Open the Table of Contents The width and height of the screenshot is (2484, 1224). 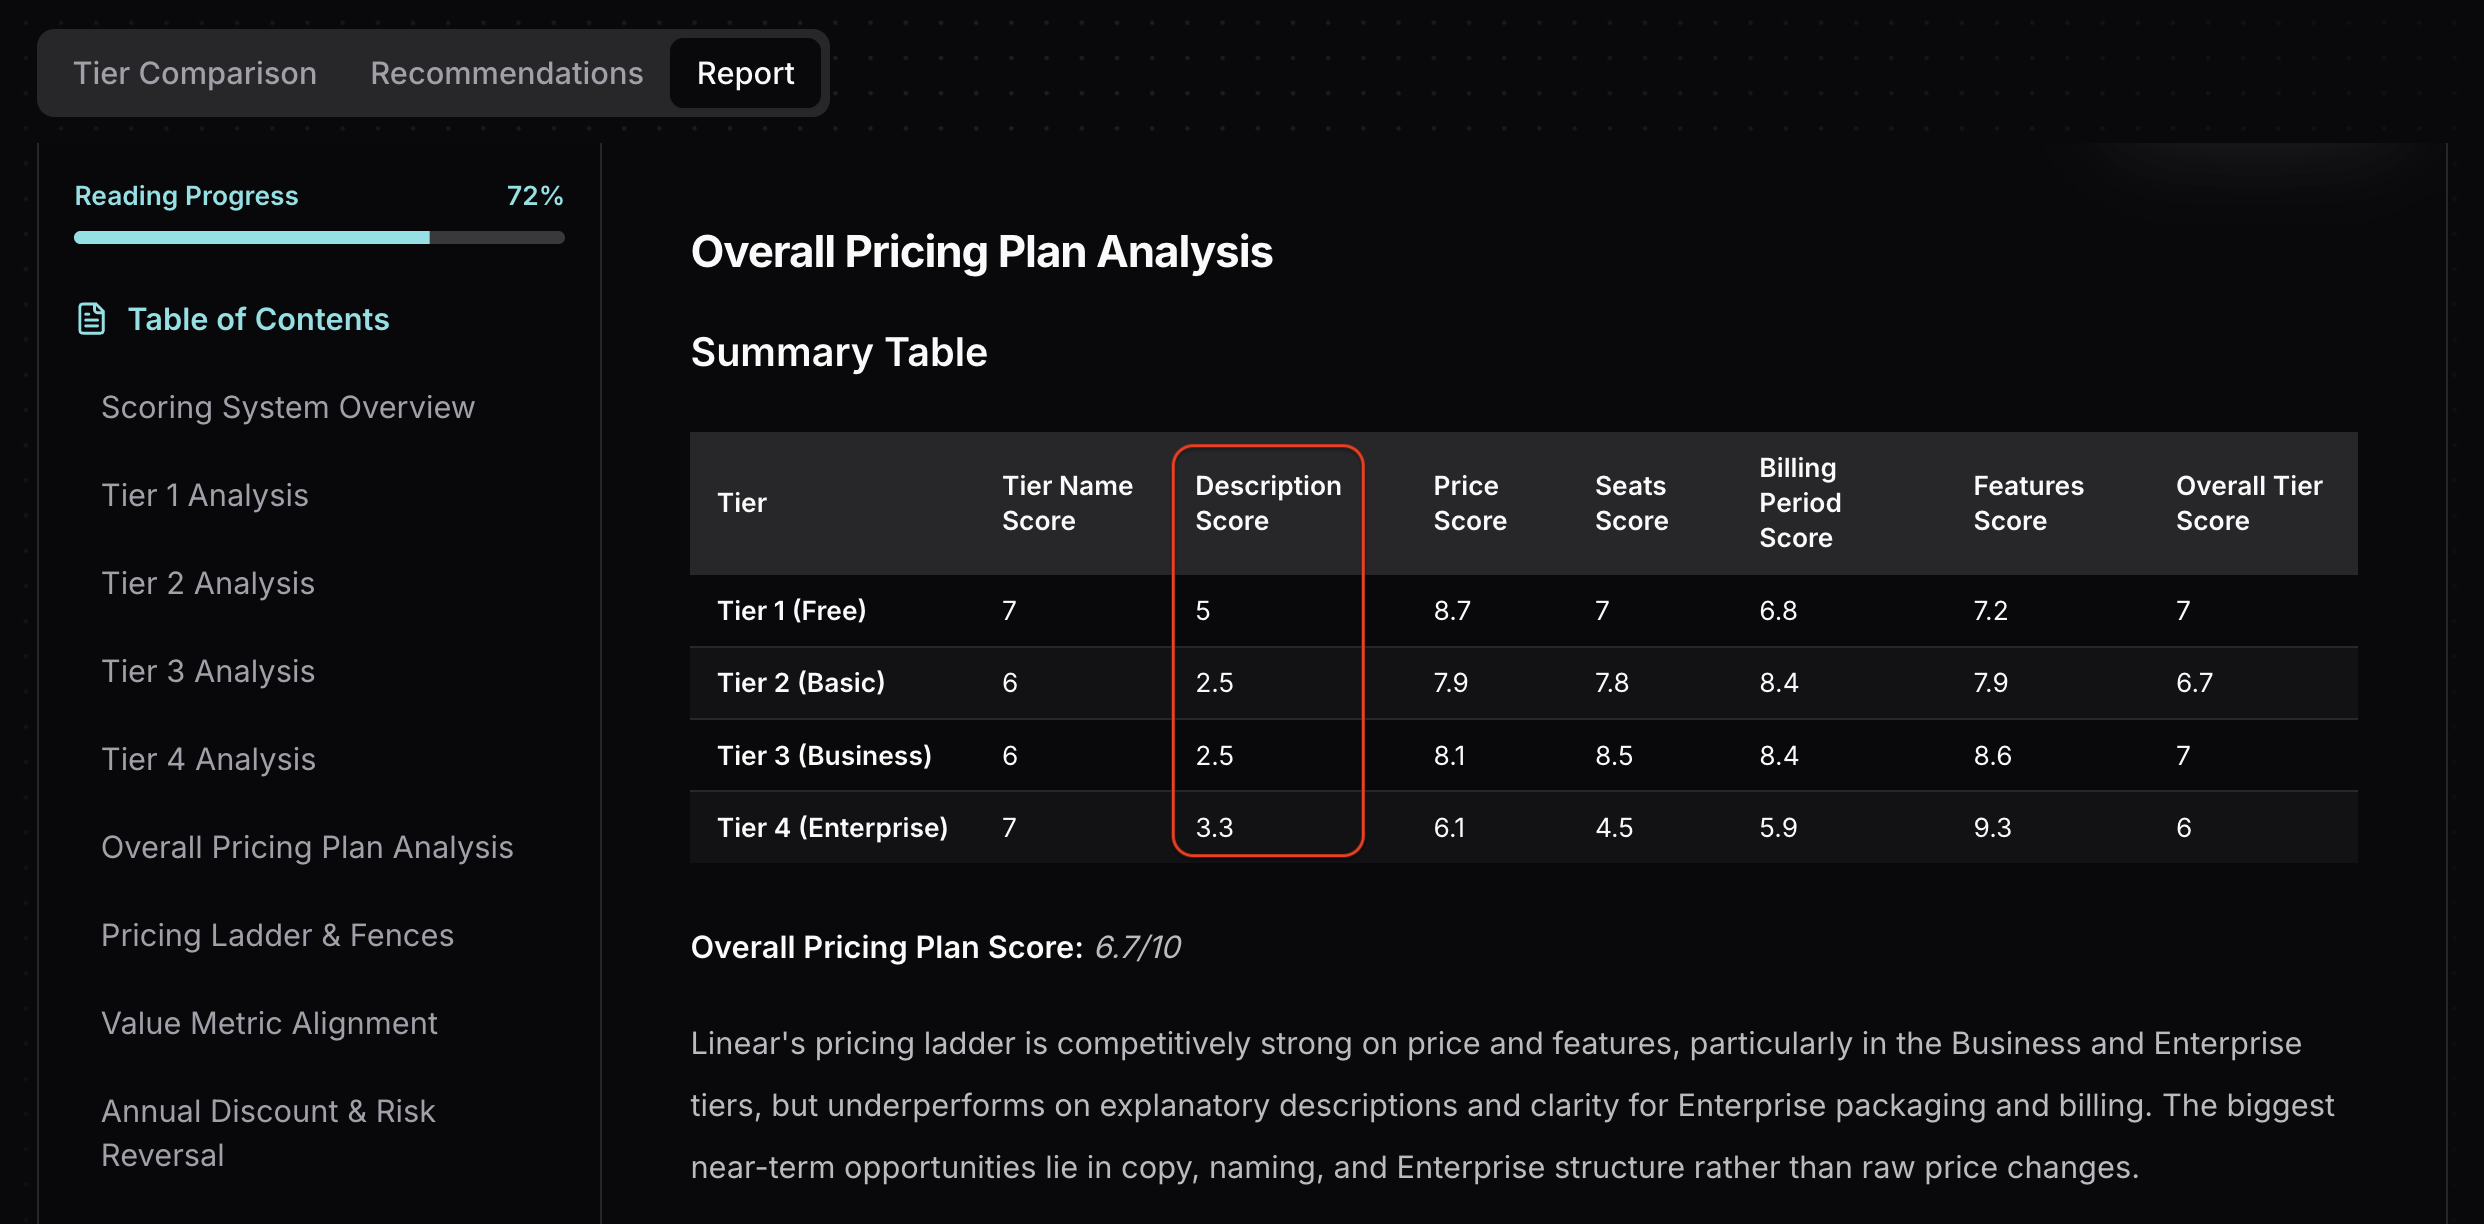coord(258,318)
